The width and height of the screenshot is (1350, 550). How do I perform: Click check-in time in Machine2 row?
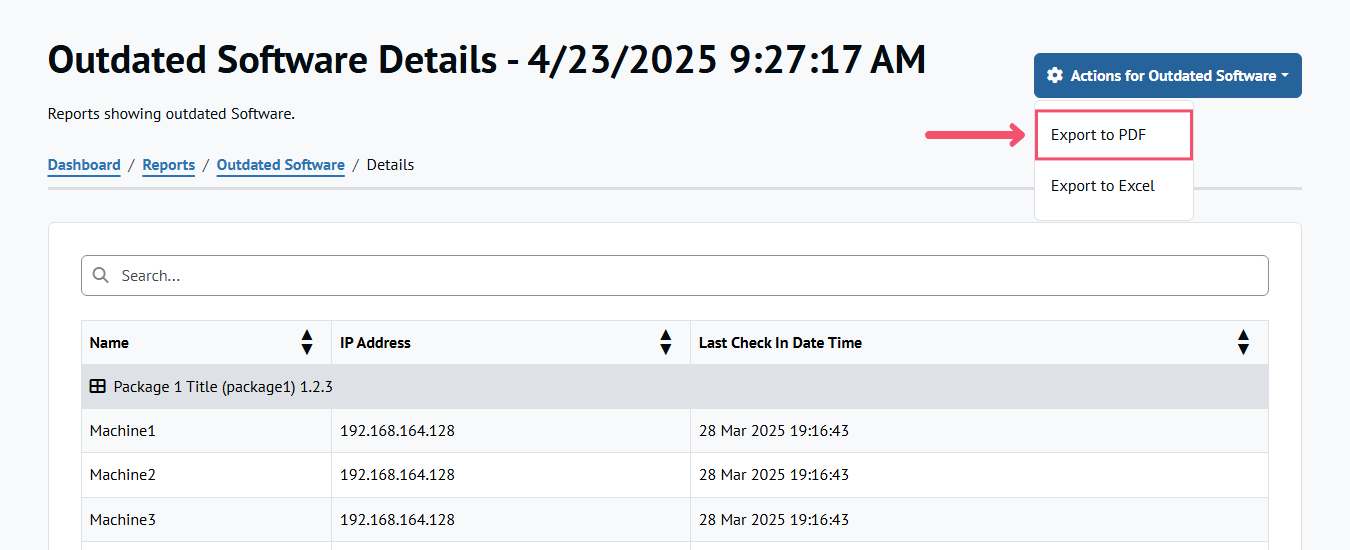[x=774, y=475]
